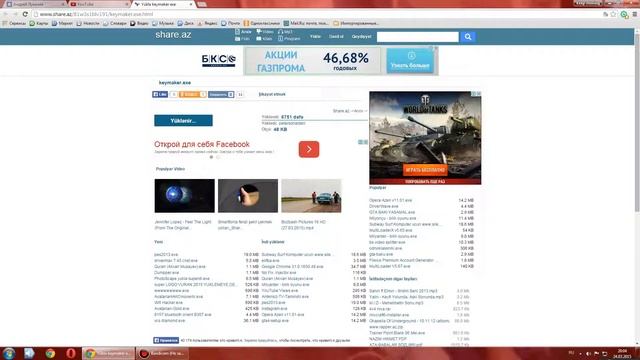The image size is (640, 360).
Task: Open instagram.exe in İndi yüklənir list
Action: click(x=273, y=309)
